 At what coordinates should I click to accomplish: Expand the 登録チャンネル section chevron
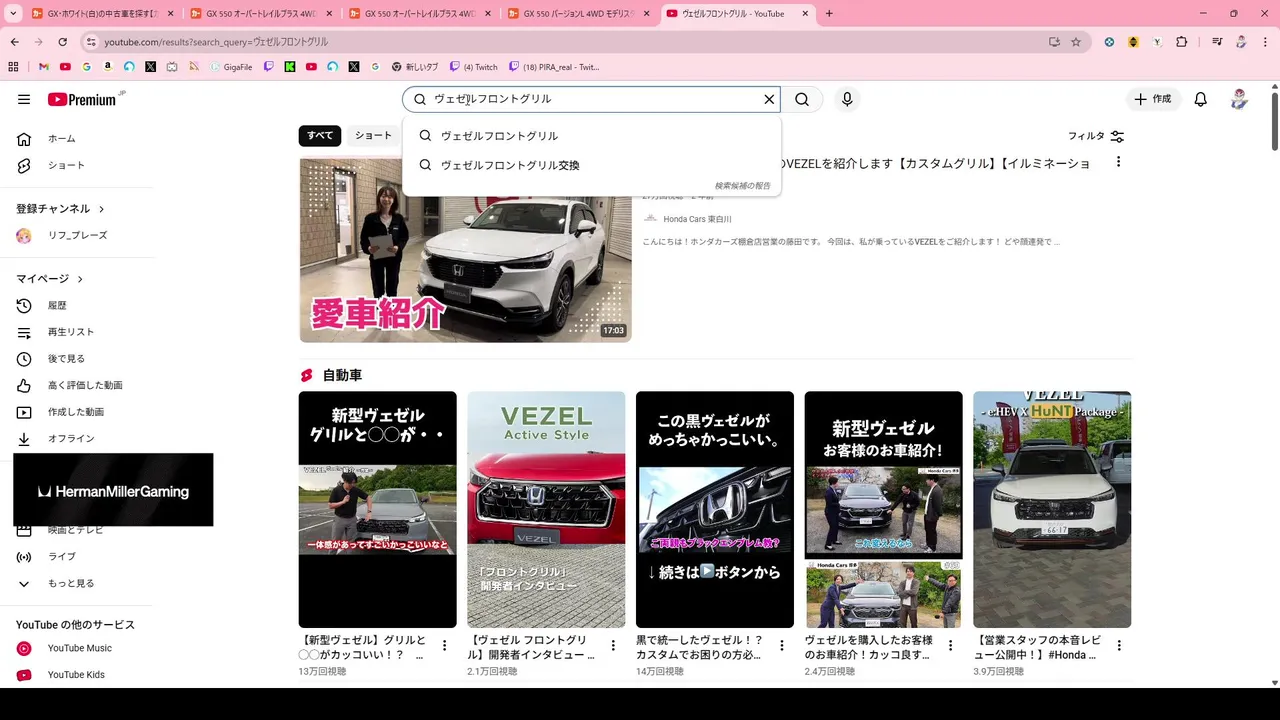tap(101, 209)
